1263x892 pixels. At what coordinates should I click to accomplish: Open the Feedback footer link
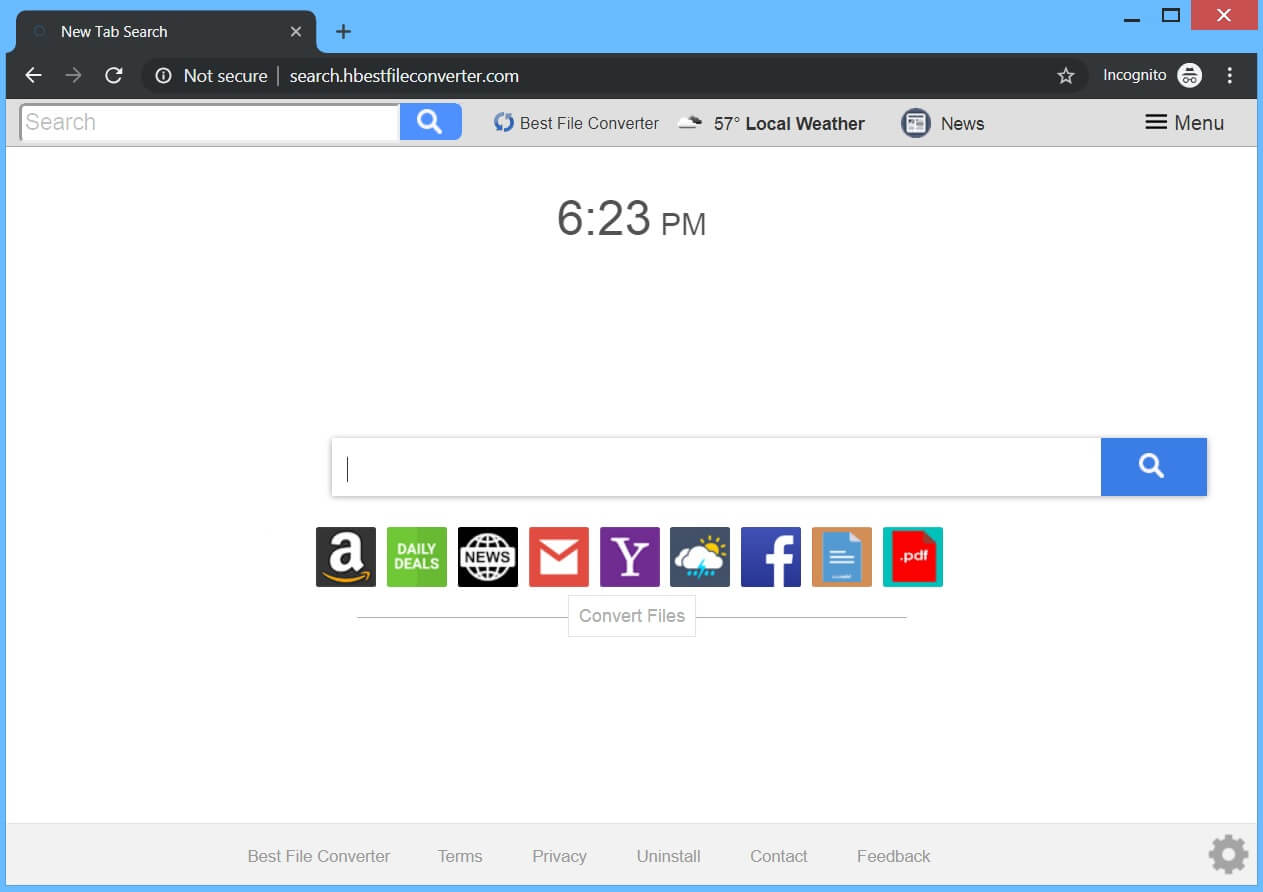[894, 856]
